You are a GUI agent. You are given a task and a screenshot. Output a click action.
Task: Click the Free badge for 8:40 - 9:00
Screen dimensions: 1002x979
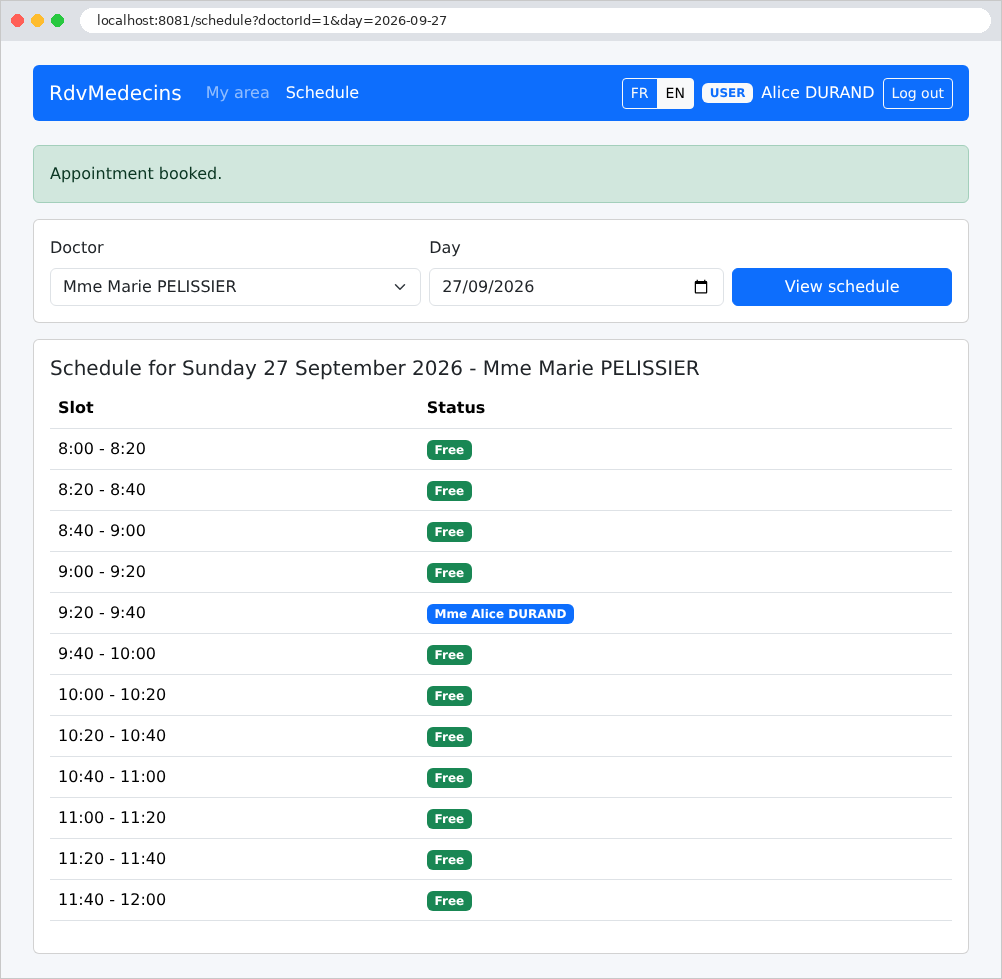pos(449,532)
